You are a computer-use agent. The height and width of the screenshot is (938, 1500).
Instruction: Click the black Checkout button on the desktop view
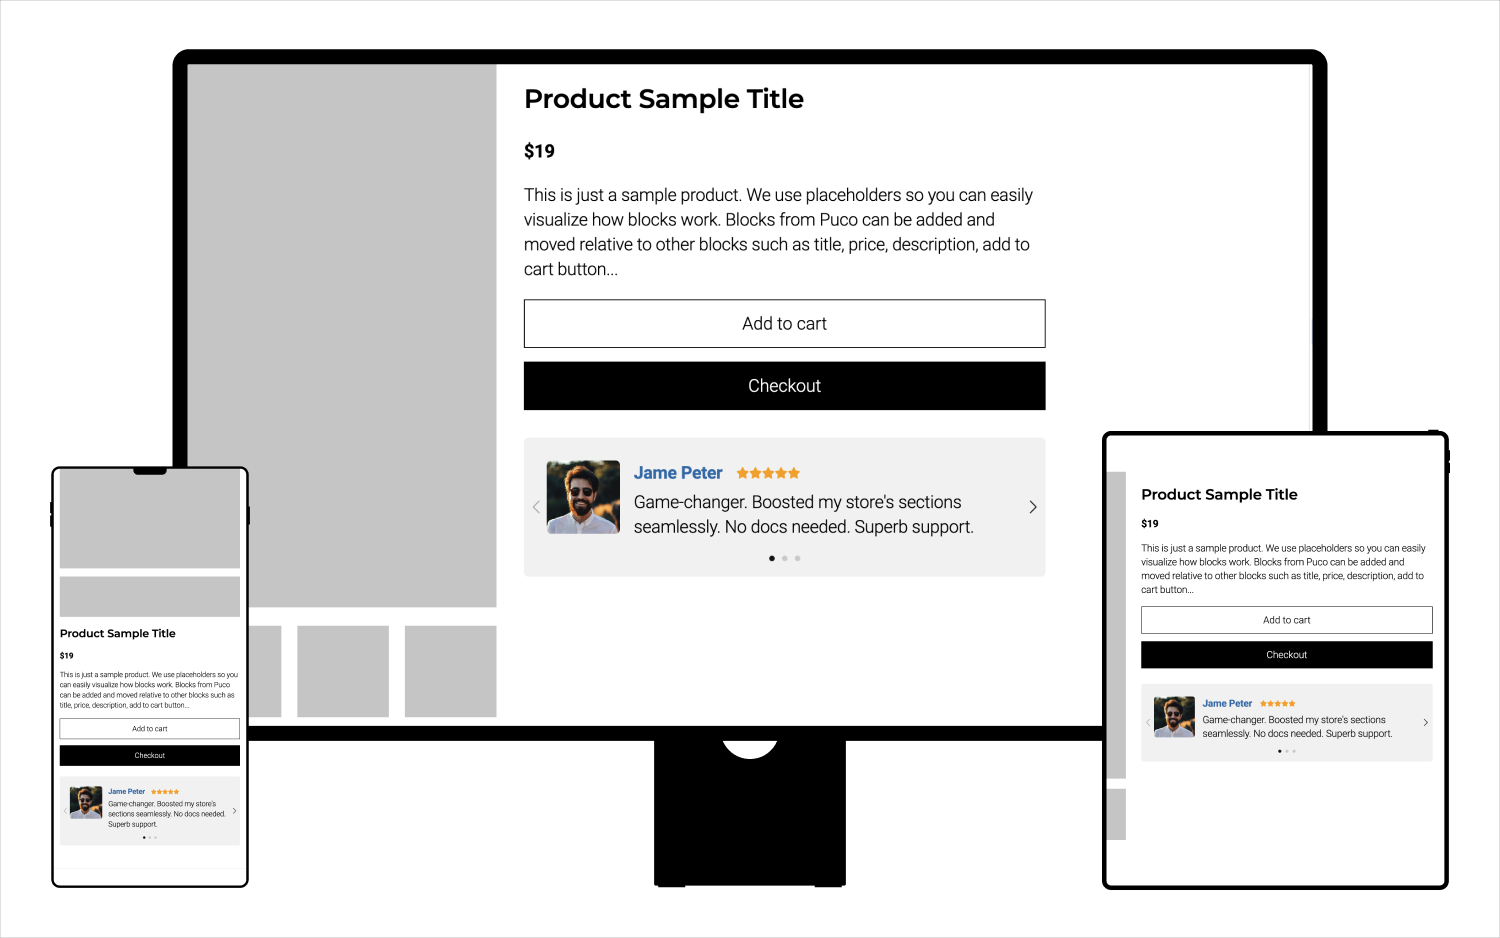click(784, 385)
